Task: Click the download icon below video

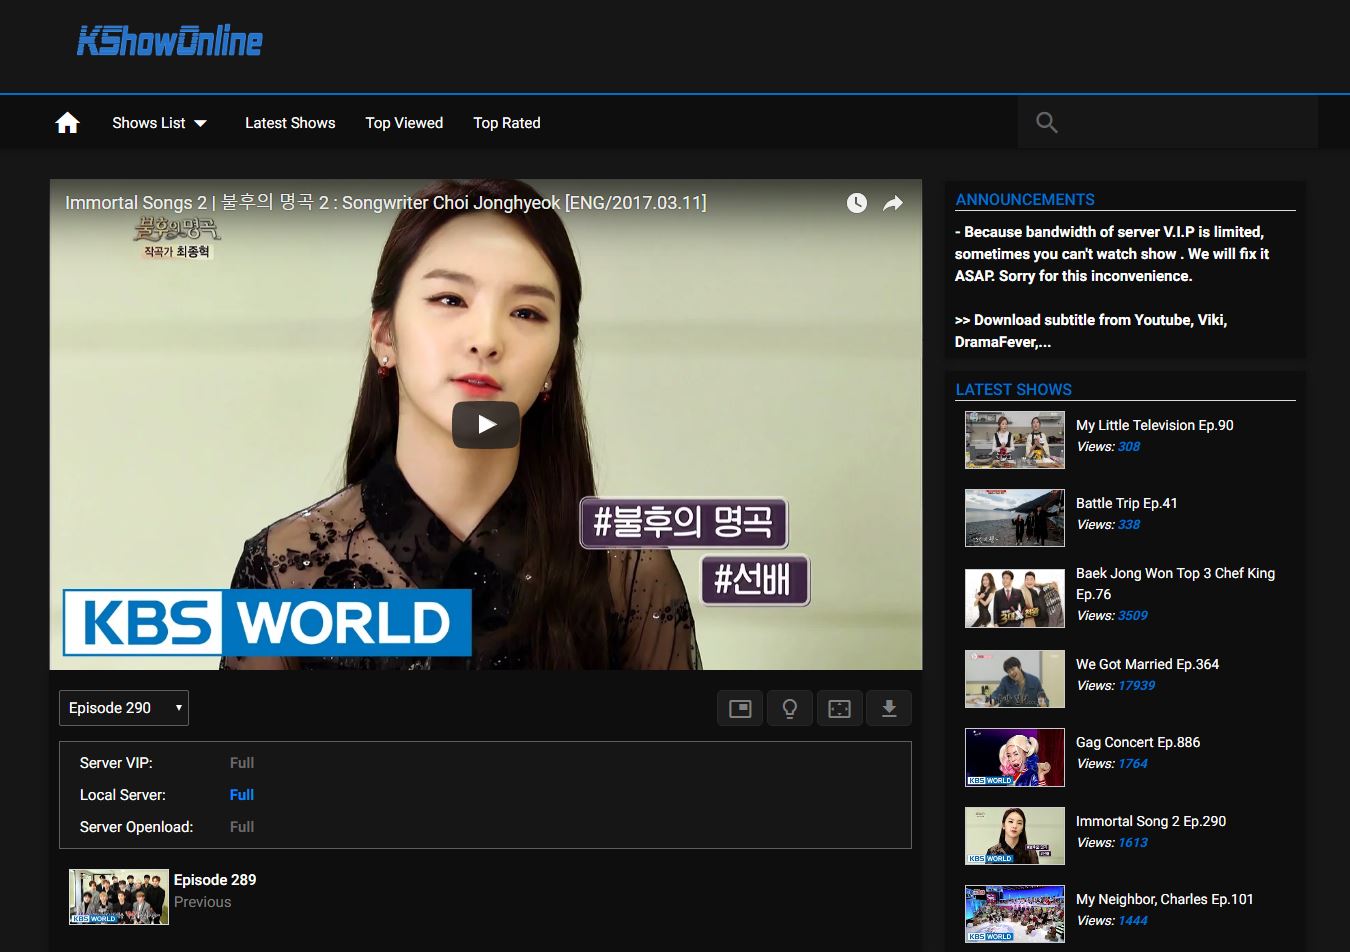Action: click(x=889, y=709)
